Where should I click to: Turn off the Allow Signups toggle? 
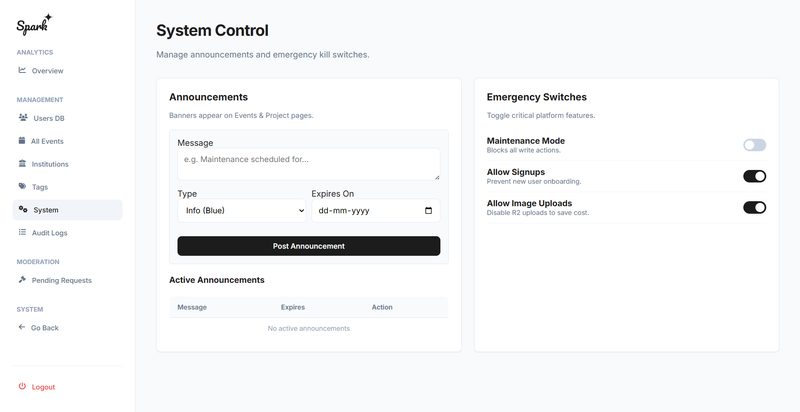click(x=754, y=176)
